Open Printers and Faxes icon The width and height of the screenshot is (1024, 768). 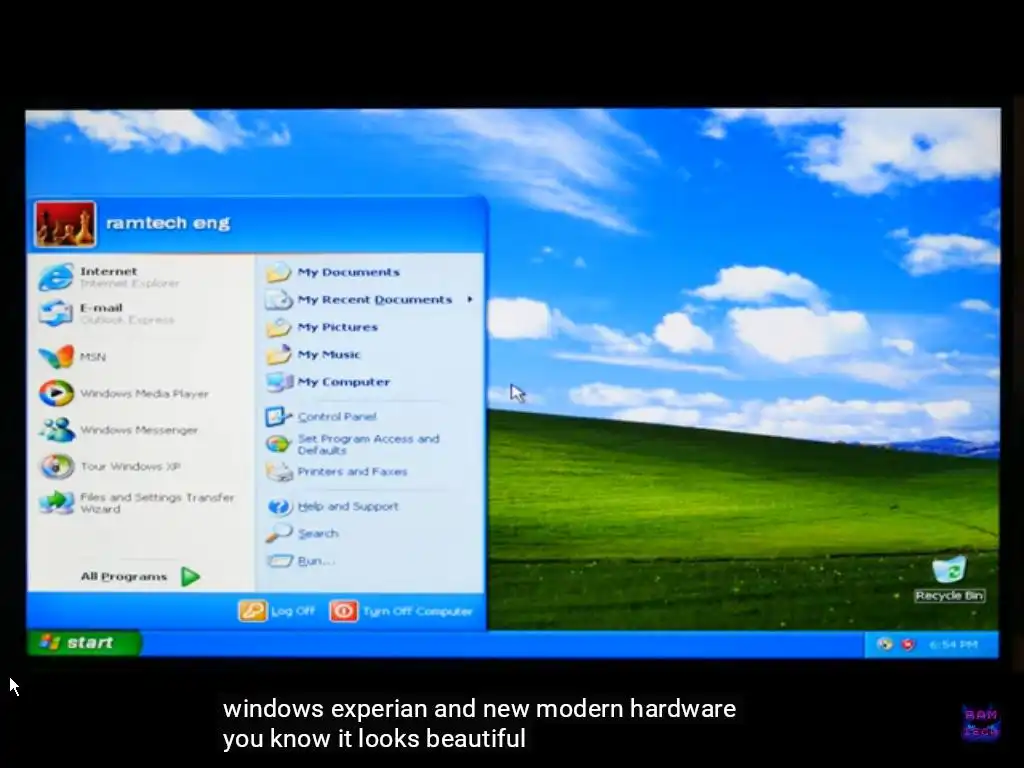(280, 472)
